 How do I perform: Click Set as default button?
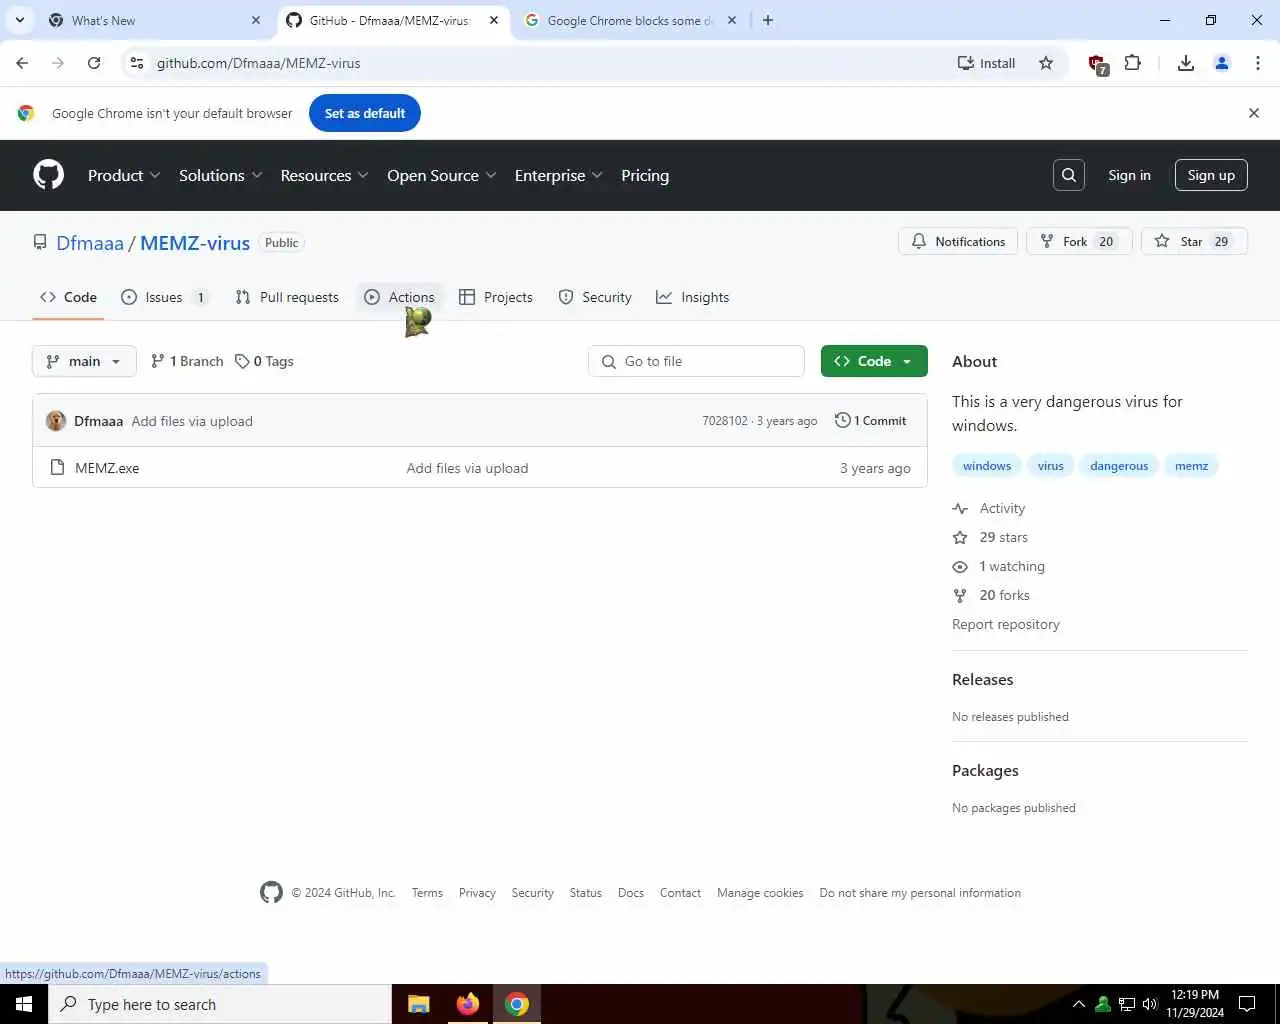(x=365, y=113)
